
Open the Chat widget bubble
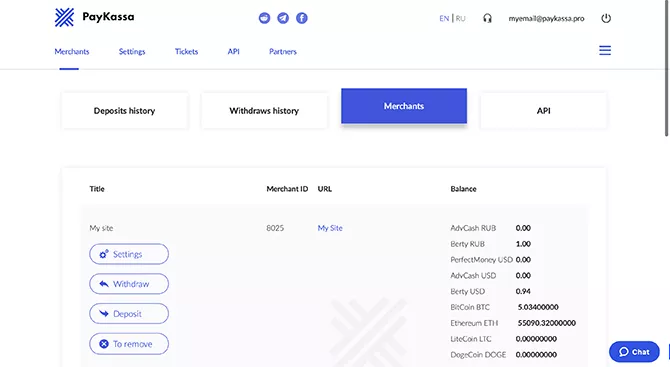click(634, 352)
